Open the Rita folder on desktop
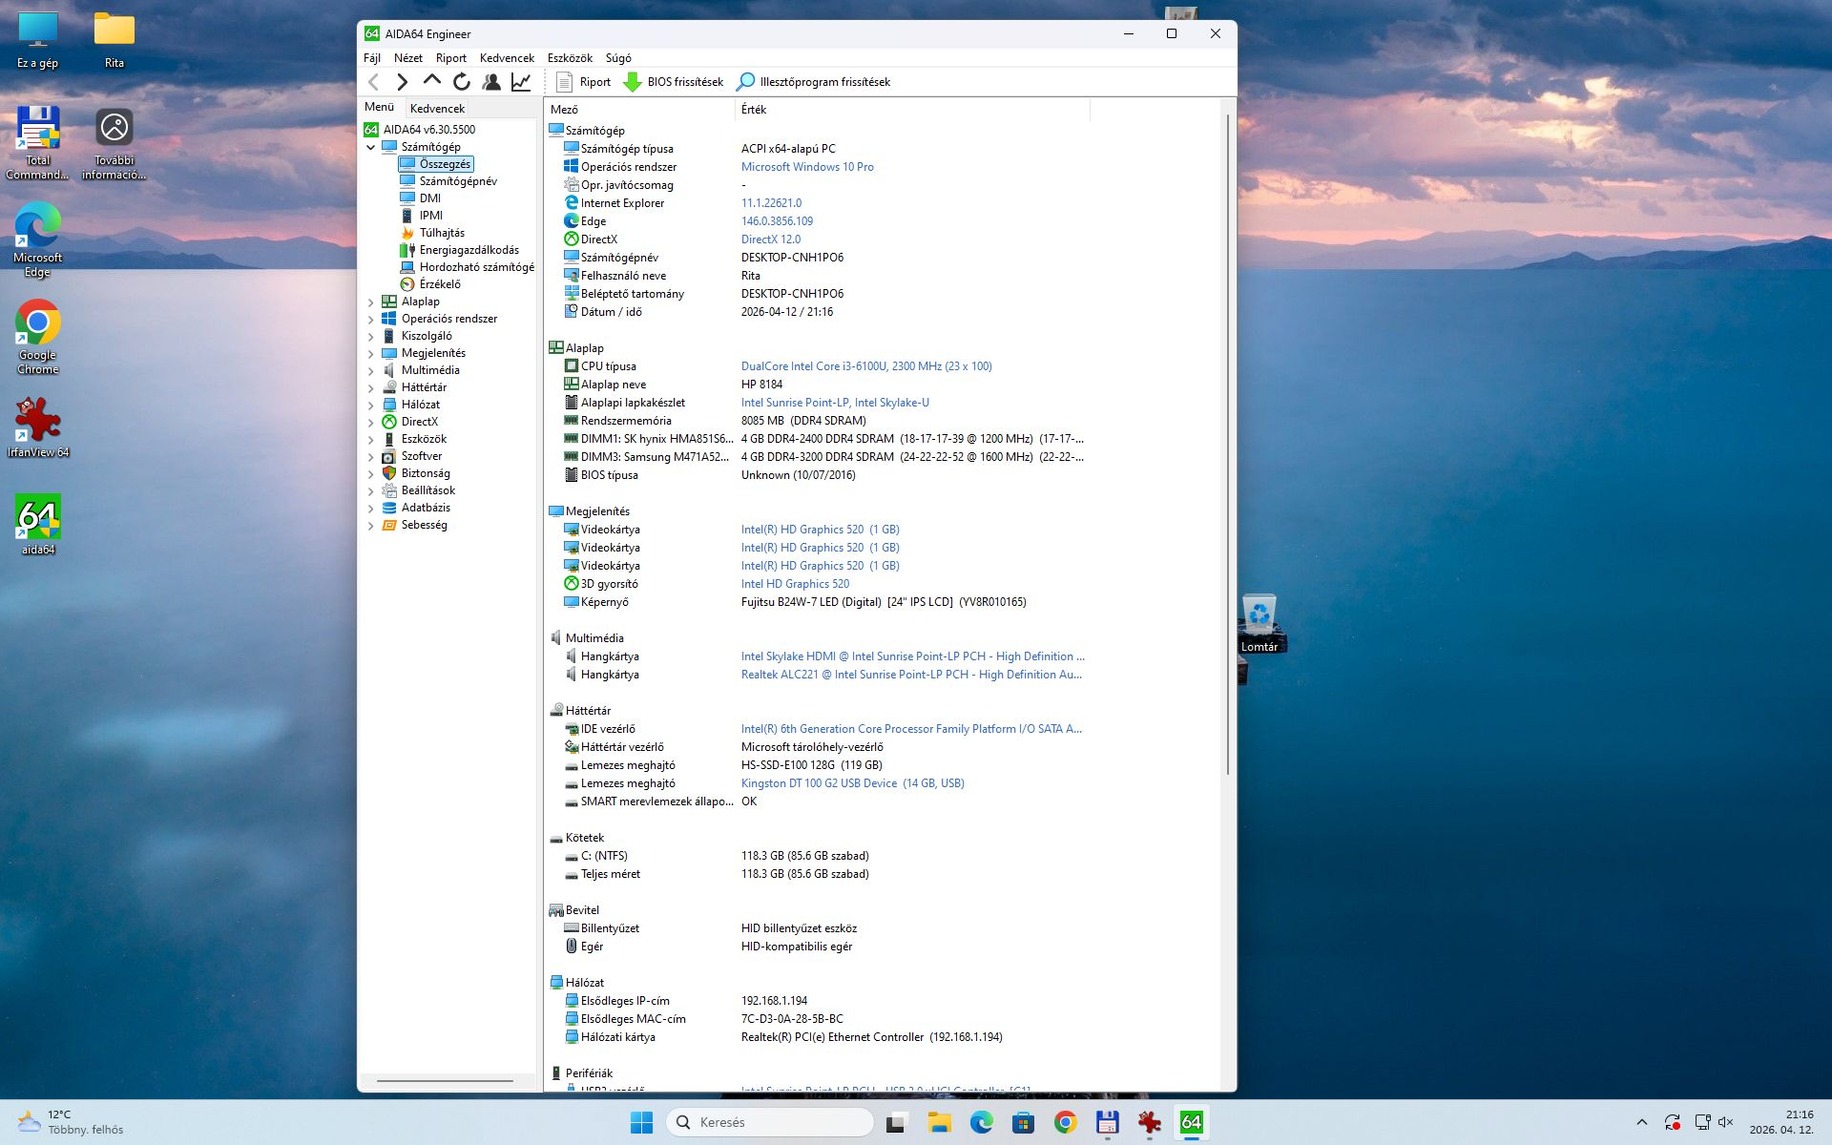1832x1145 pixels. click(x=114, y=40)
